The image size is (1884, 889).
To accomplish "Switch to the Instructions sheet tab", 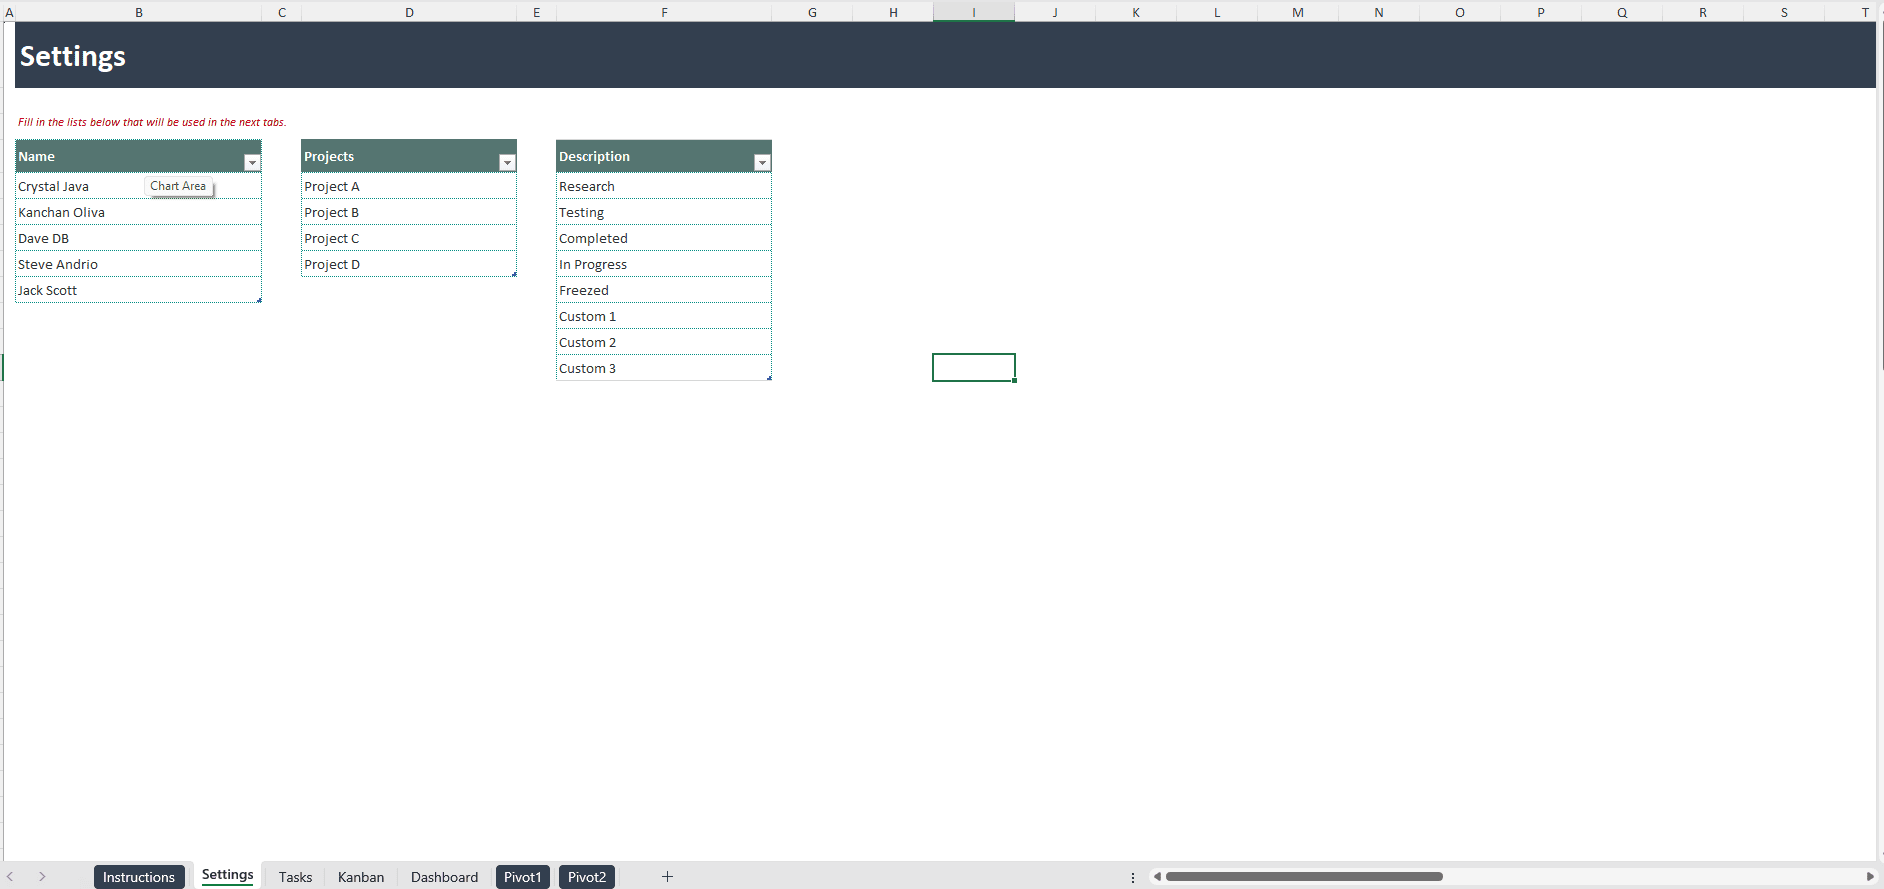I will (x=139, y=877).
